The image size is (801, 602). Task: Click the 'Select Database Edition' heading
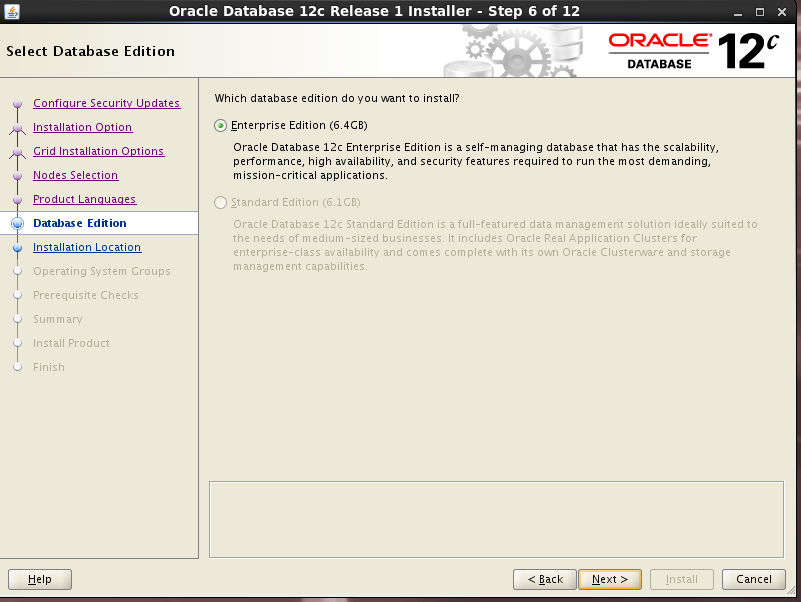(x=90, y=51)
